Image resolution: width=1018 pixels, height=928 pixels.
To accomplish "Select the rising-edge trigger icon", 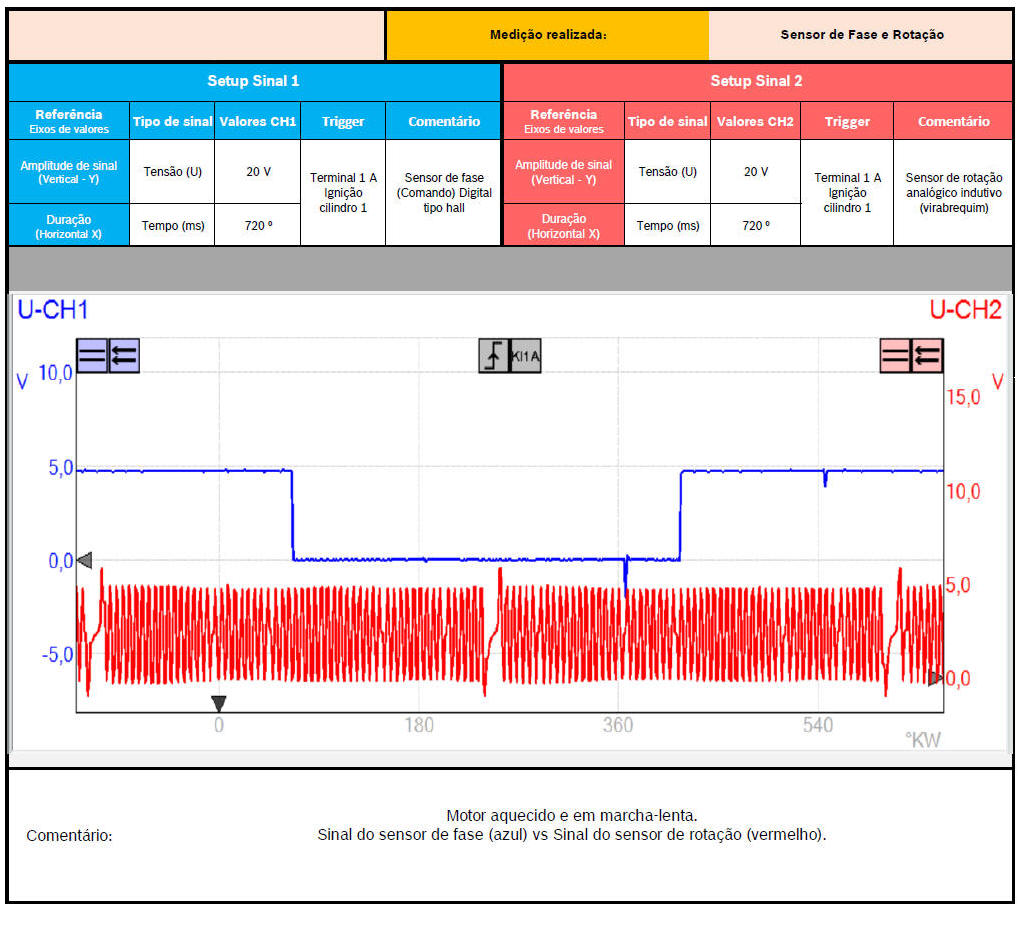I will (494, 356).
